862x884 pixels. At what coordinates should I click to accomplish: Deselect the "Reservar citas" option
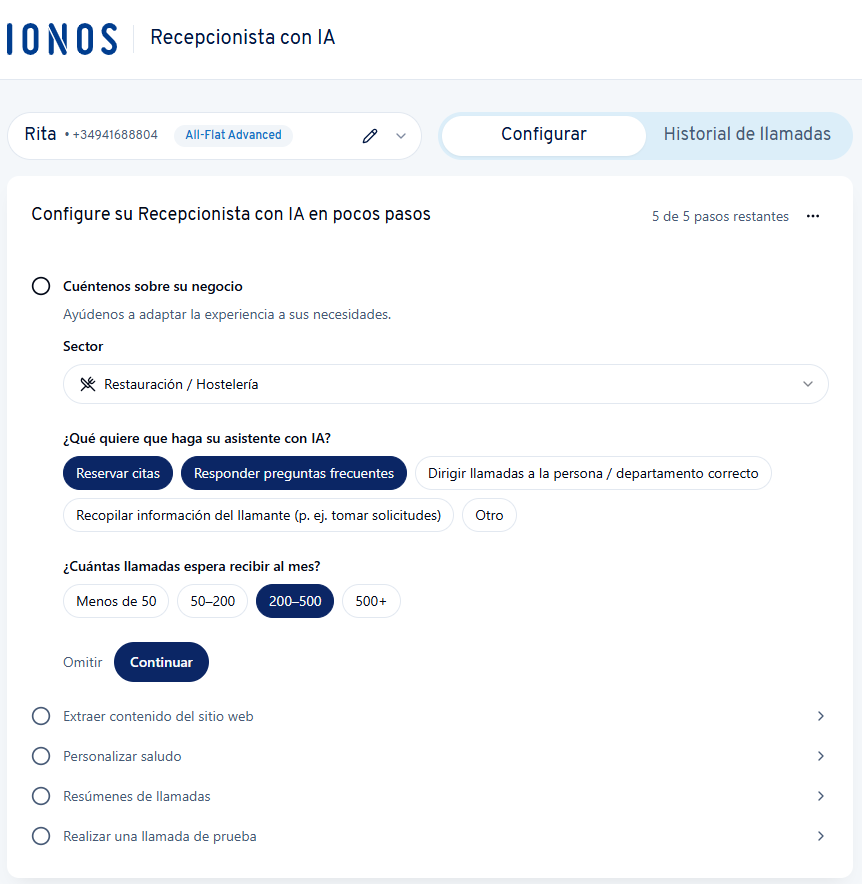117,473
